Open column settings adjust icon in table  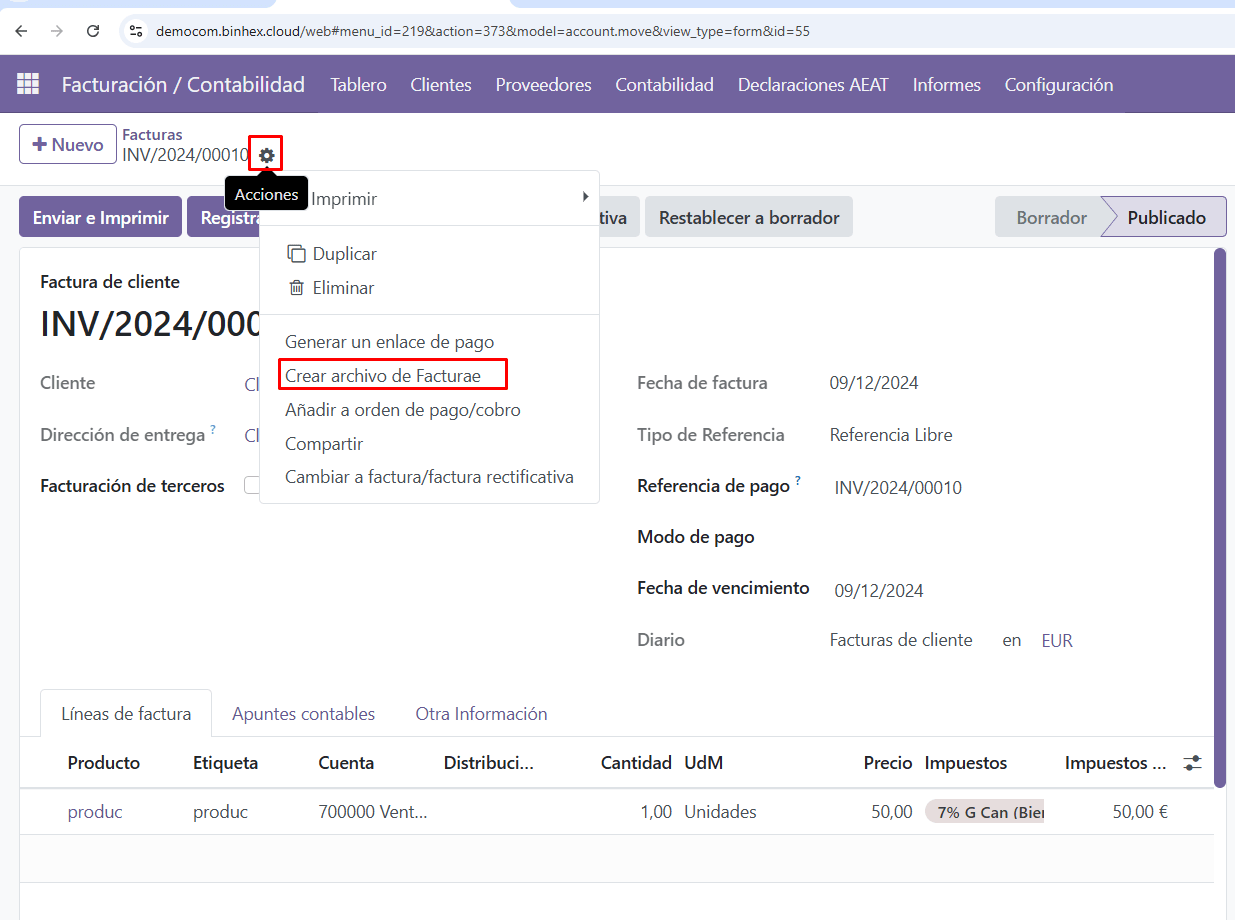1192,763
